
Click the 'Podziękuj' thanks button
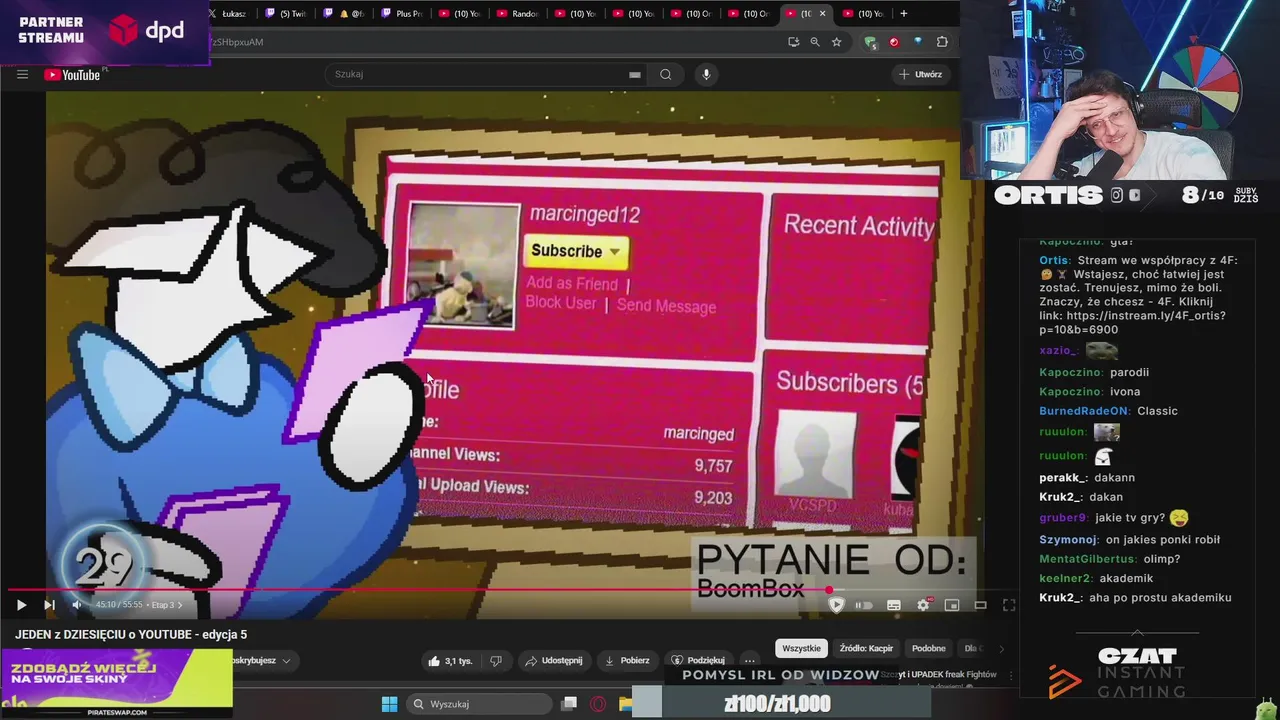pos(698,661)
